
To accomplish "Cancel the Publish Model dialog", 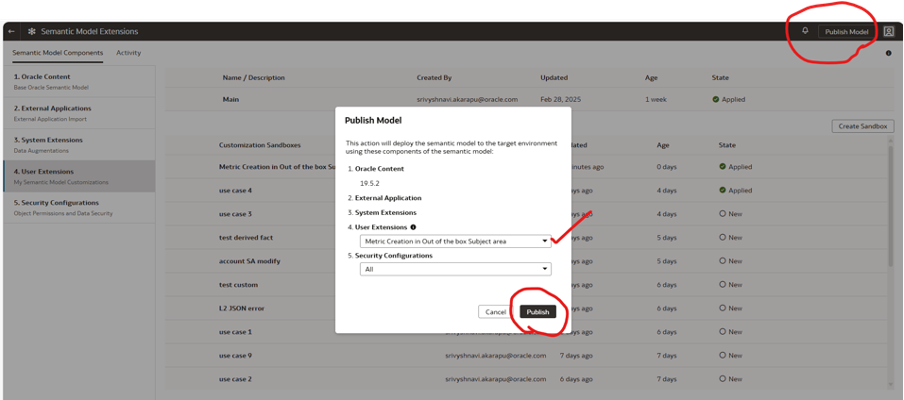I will coord(496,312).
